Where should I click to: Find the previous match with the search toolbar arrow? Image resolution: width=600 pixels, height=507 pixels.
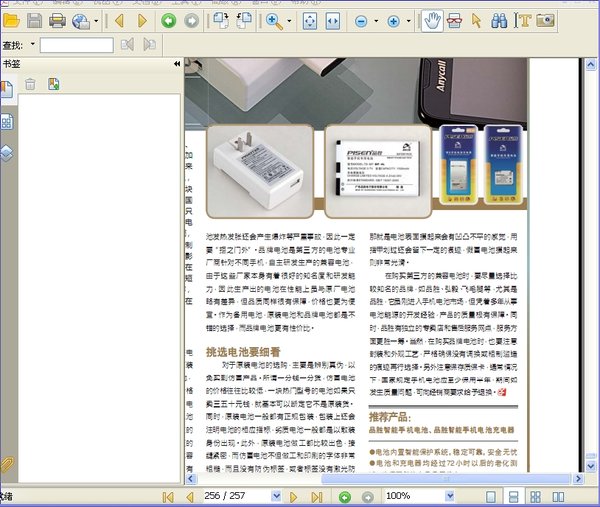[127, 45]
